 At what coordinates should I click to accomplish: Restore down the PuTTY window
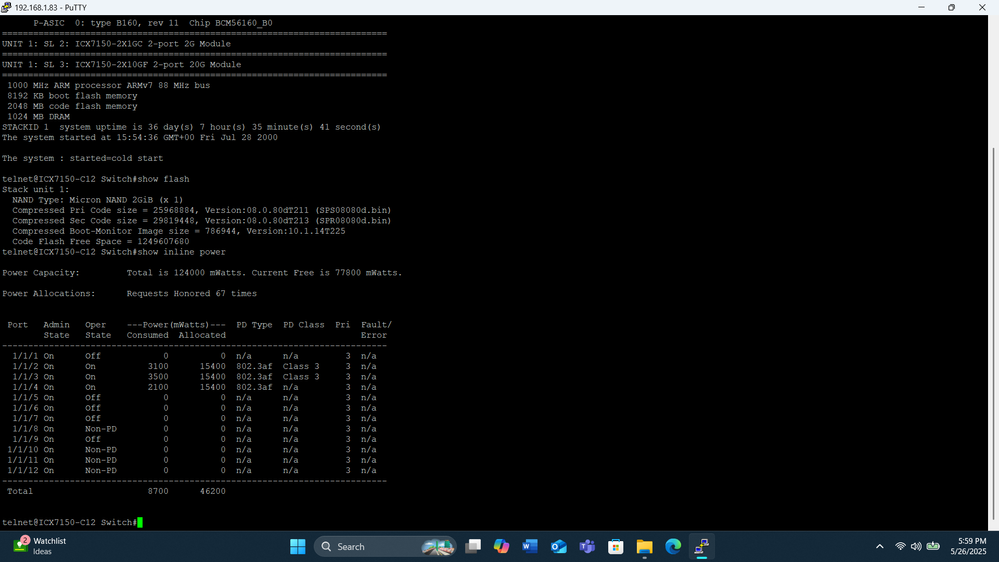(951, 8)
